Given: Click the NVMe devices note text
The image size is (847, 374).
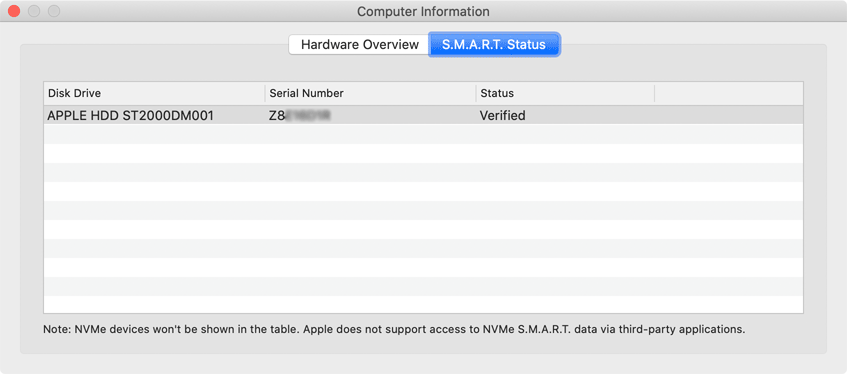Looking at the screenshot, I should 394,329.
